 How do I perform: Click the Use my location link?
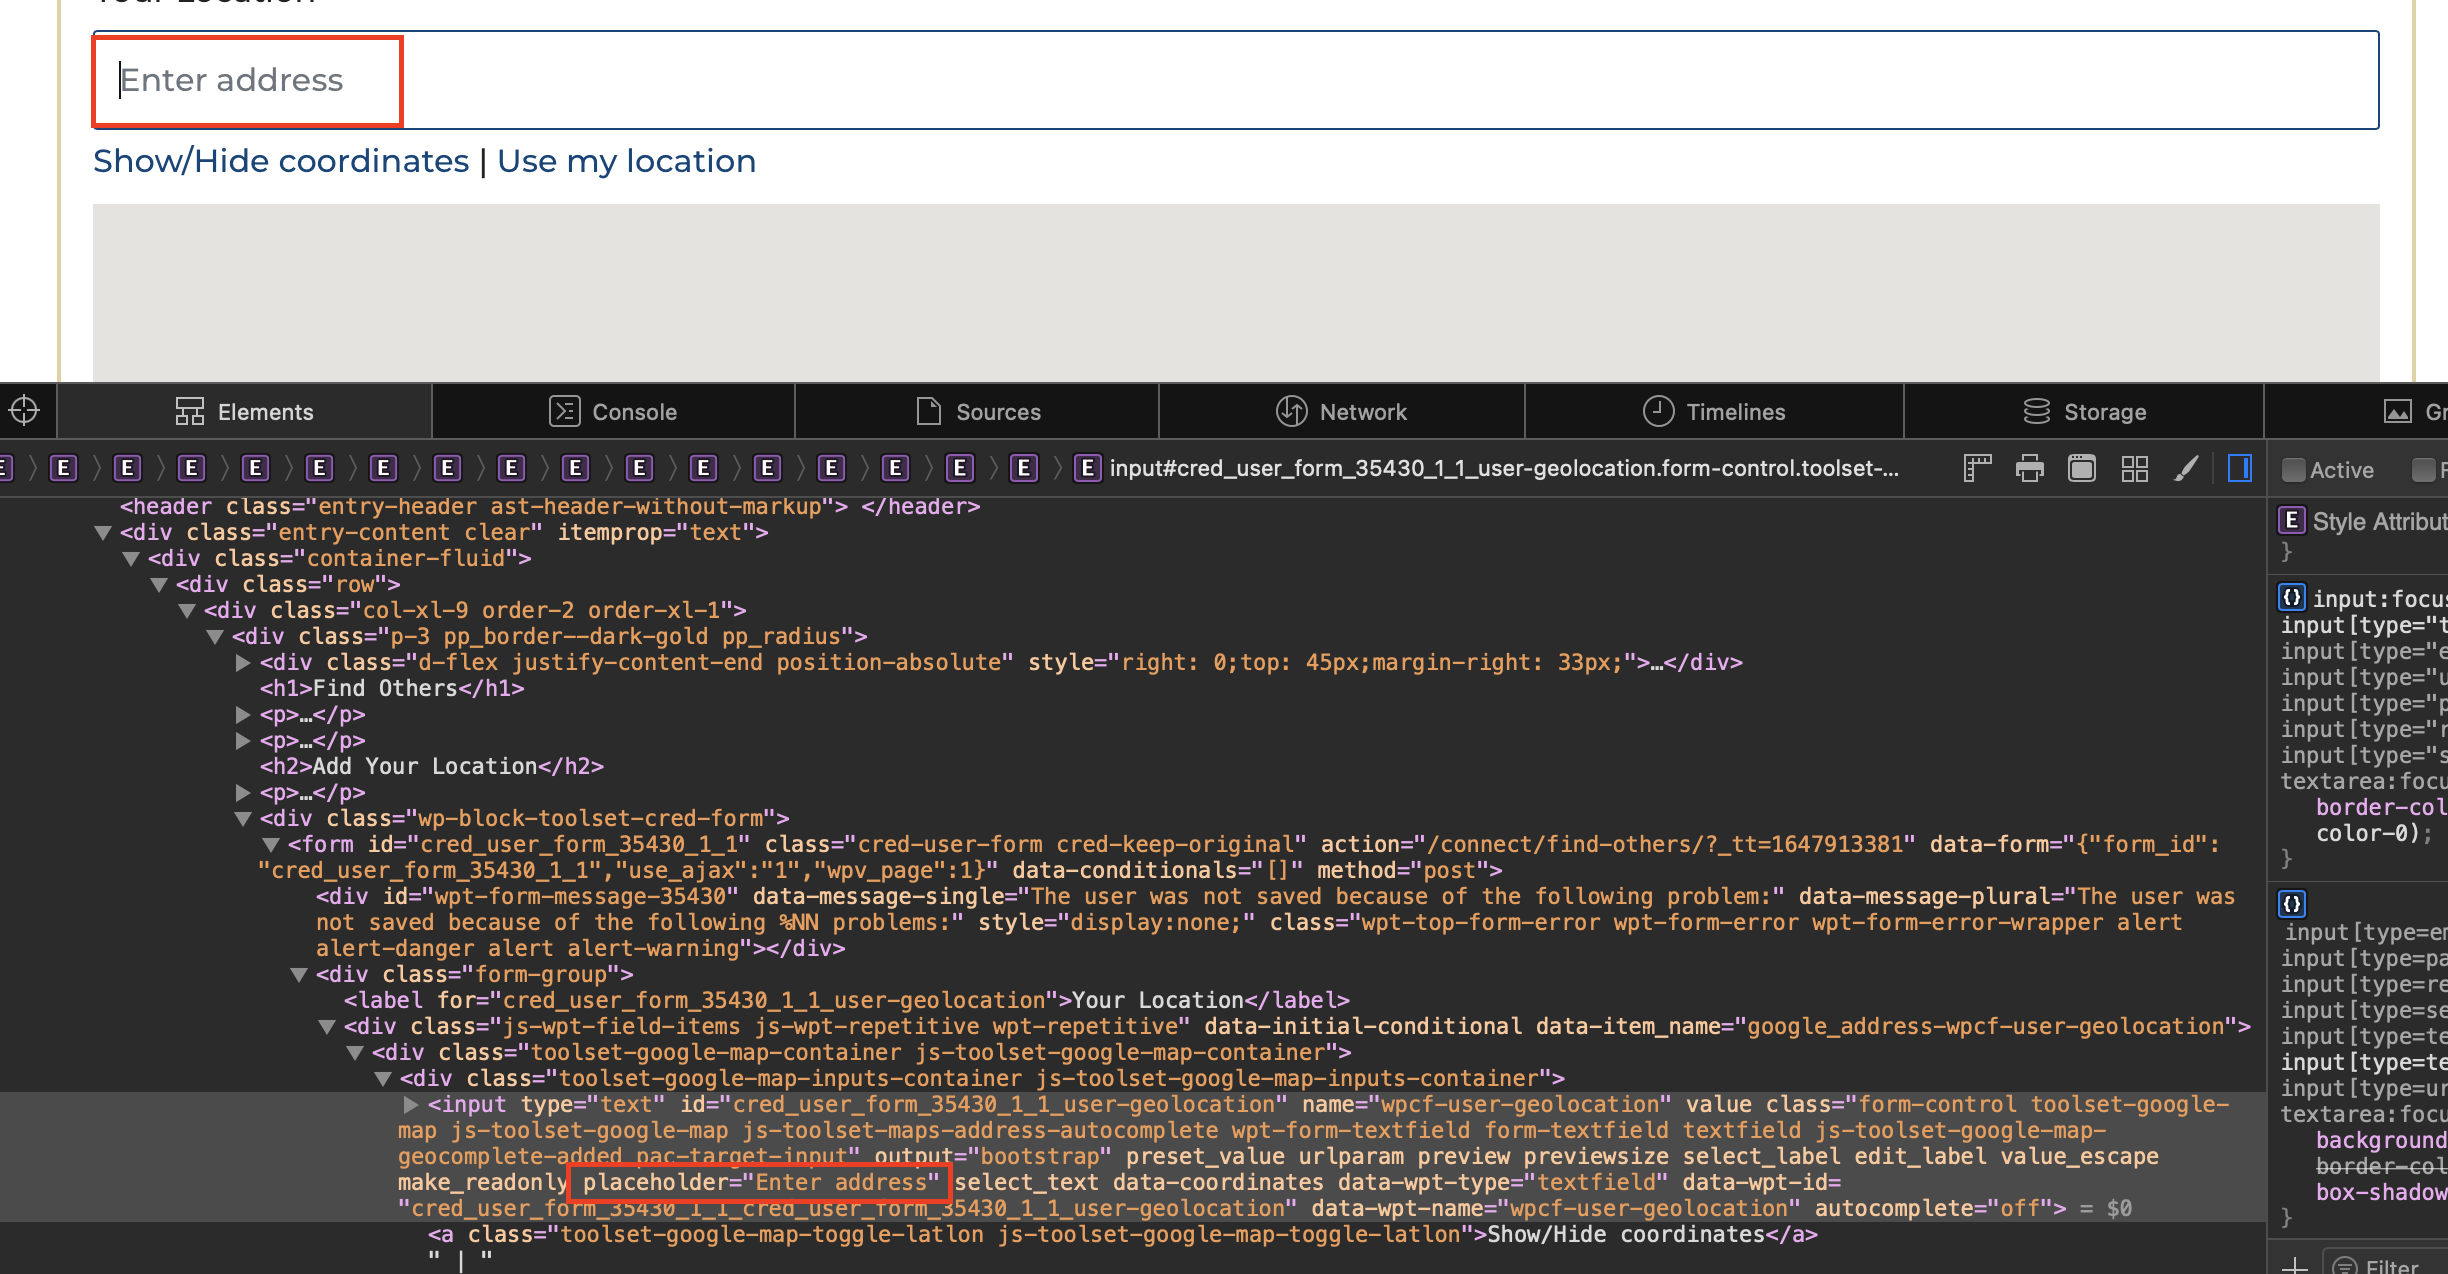(x=627, y=161)
